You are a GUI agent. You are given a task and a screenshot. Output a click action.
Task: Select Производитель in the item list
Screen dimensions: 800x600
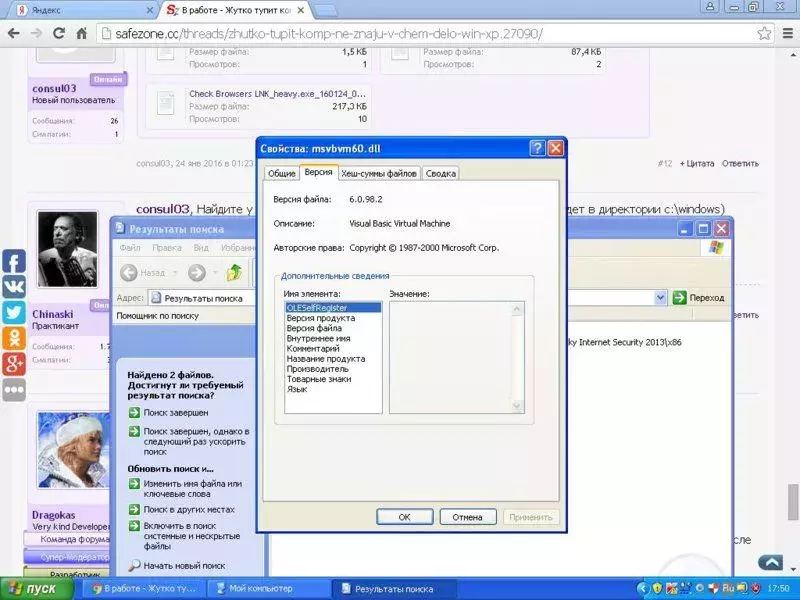point(333,368)
